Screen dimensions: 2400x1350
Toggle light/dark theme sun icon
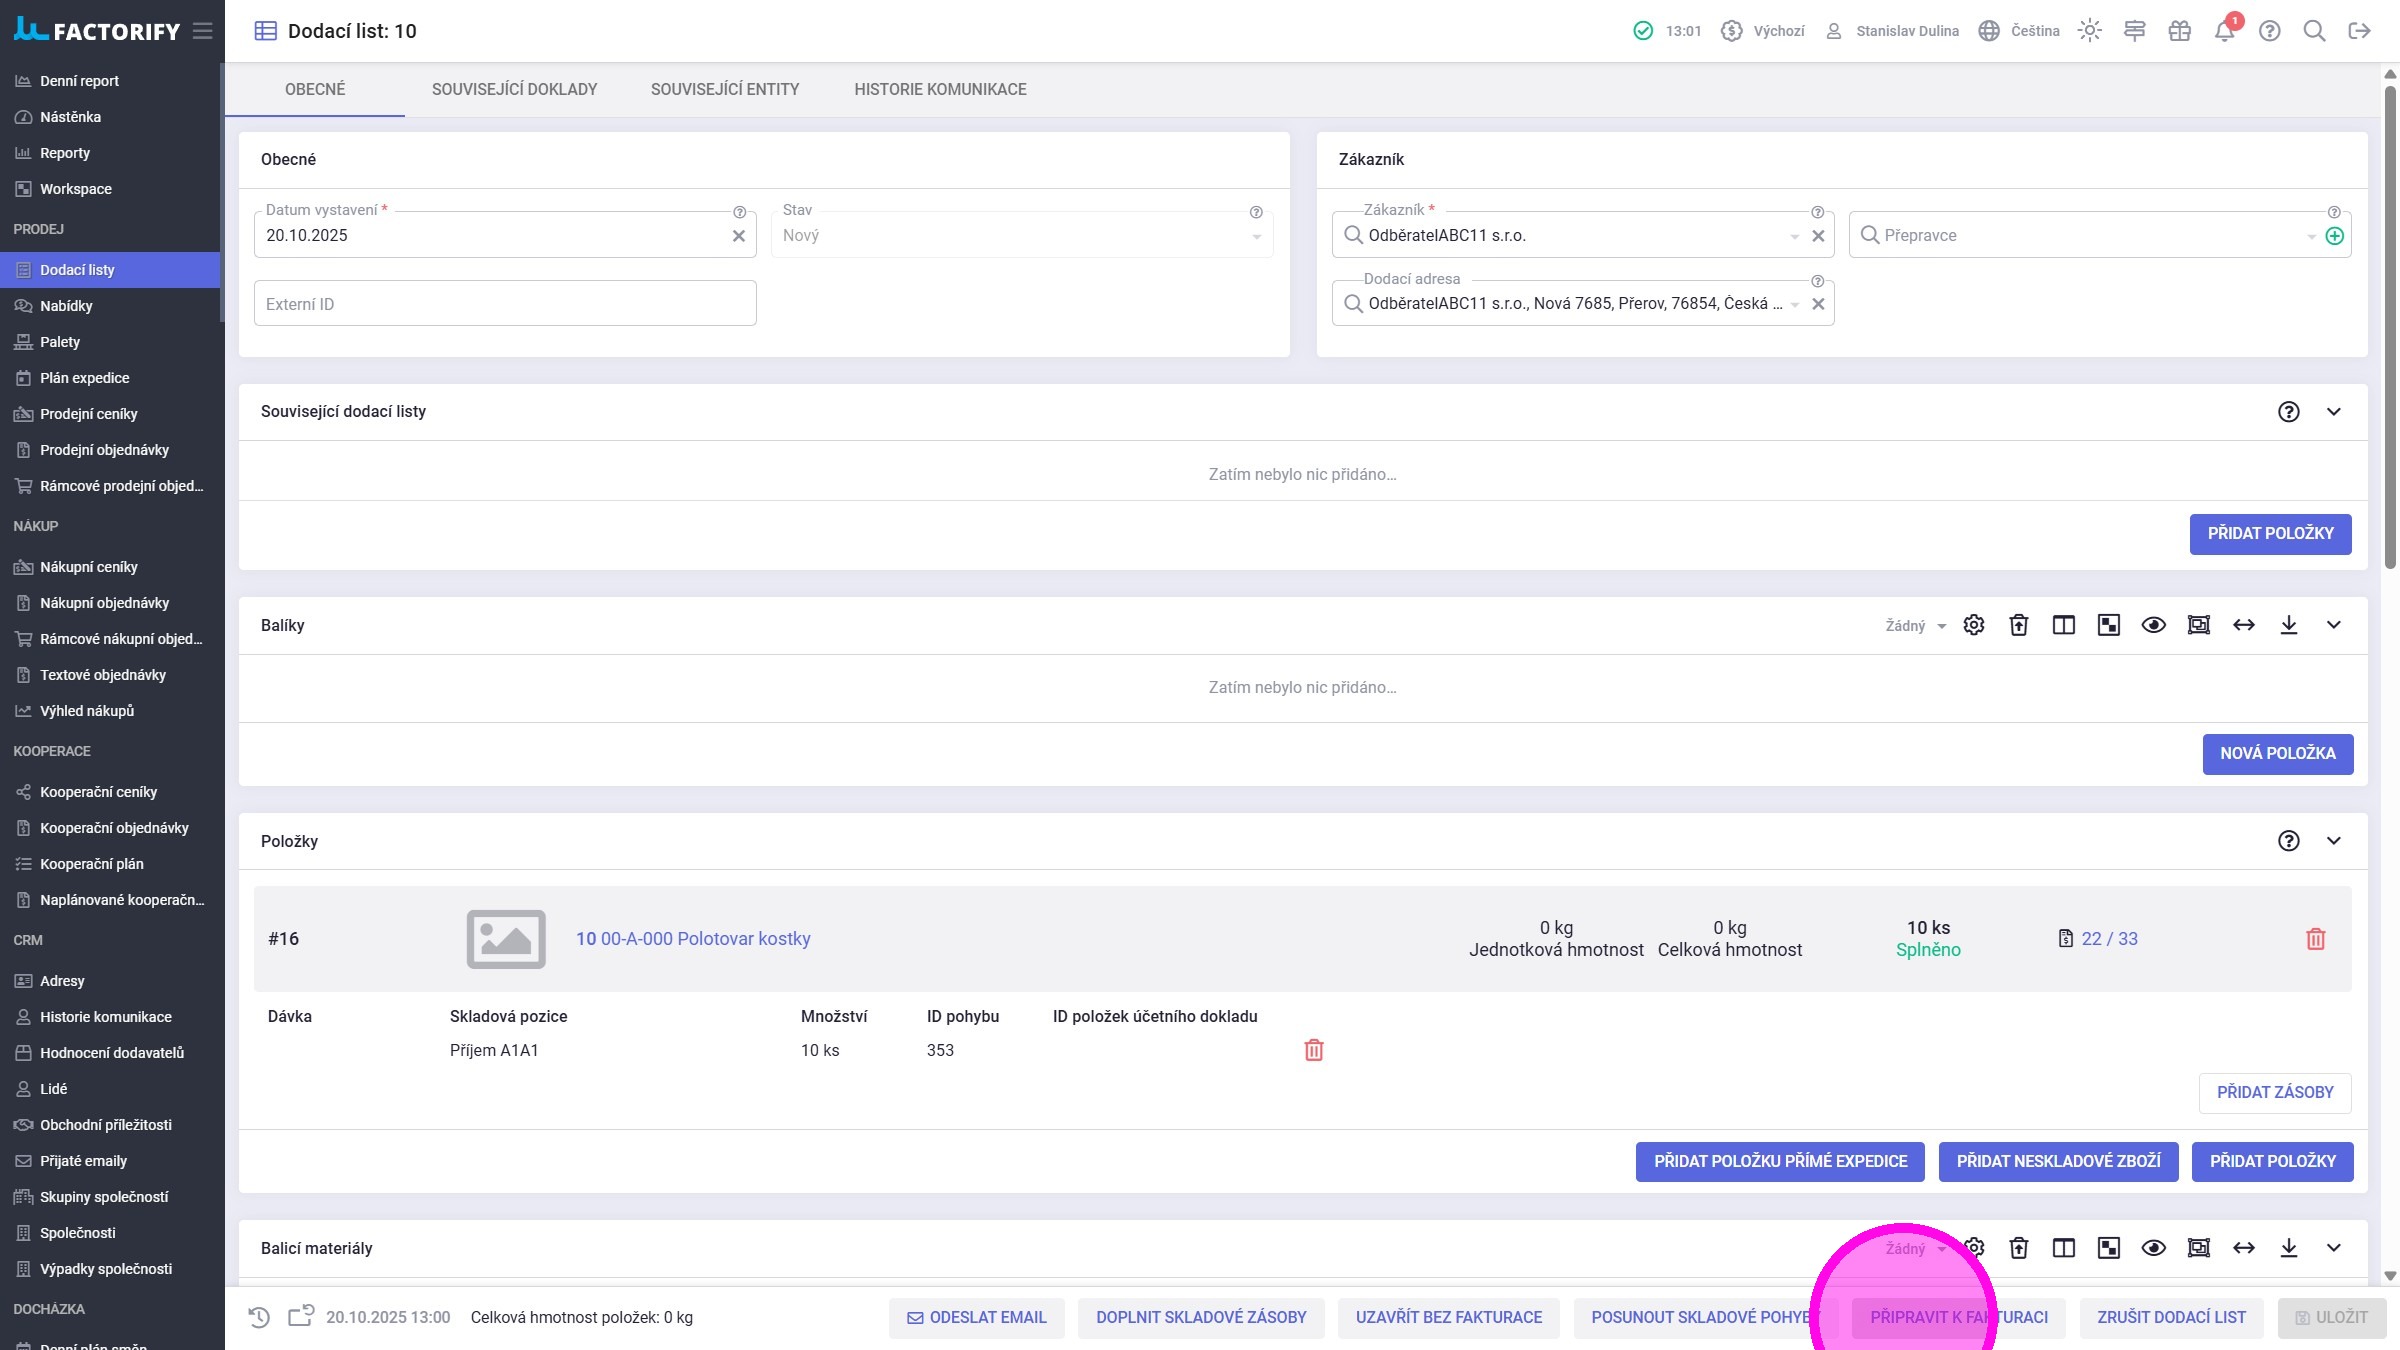pyautogui.click(x=2089, y=31)
